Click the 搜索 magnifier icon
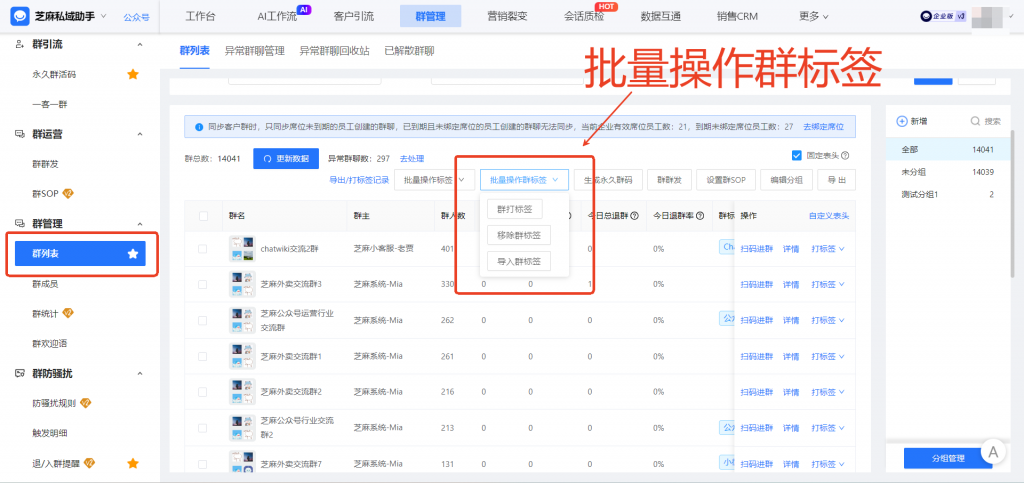This screenshot has width=1024, height=483. (x=975, y=121)
